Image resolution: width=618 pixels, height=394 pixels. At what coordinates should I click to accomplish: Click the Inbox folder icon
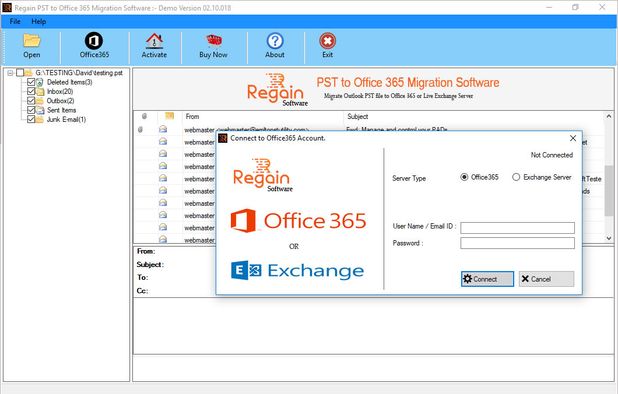[x=40, y=91]
